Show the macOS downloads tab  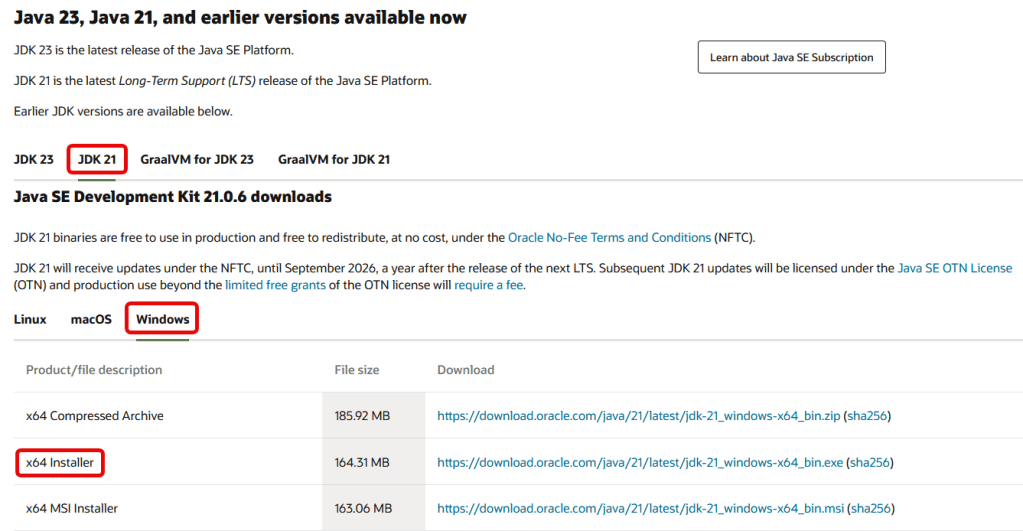coord(91,319)
